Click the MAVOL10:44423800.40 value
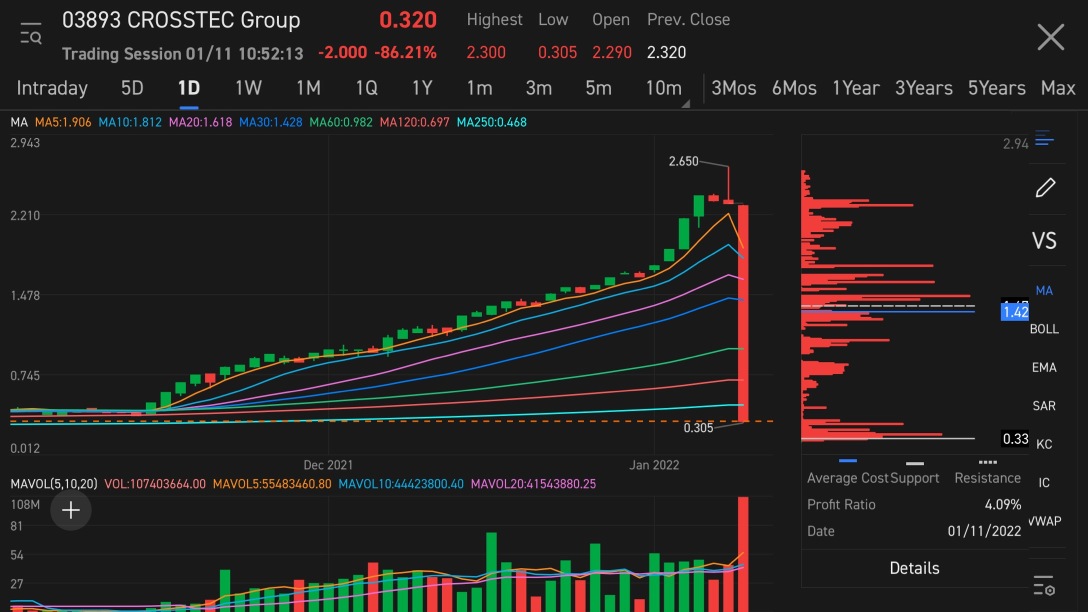Viewport: 1088px width, 612px height. 401,484
